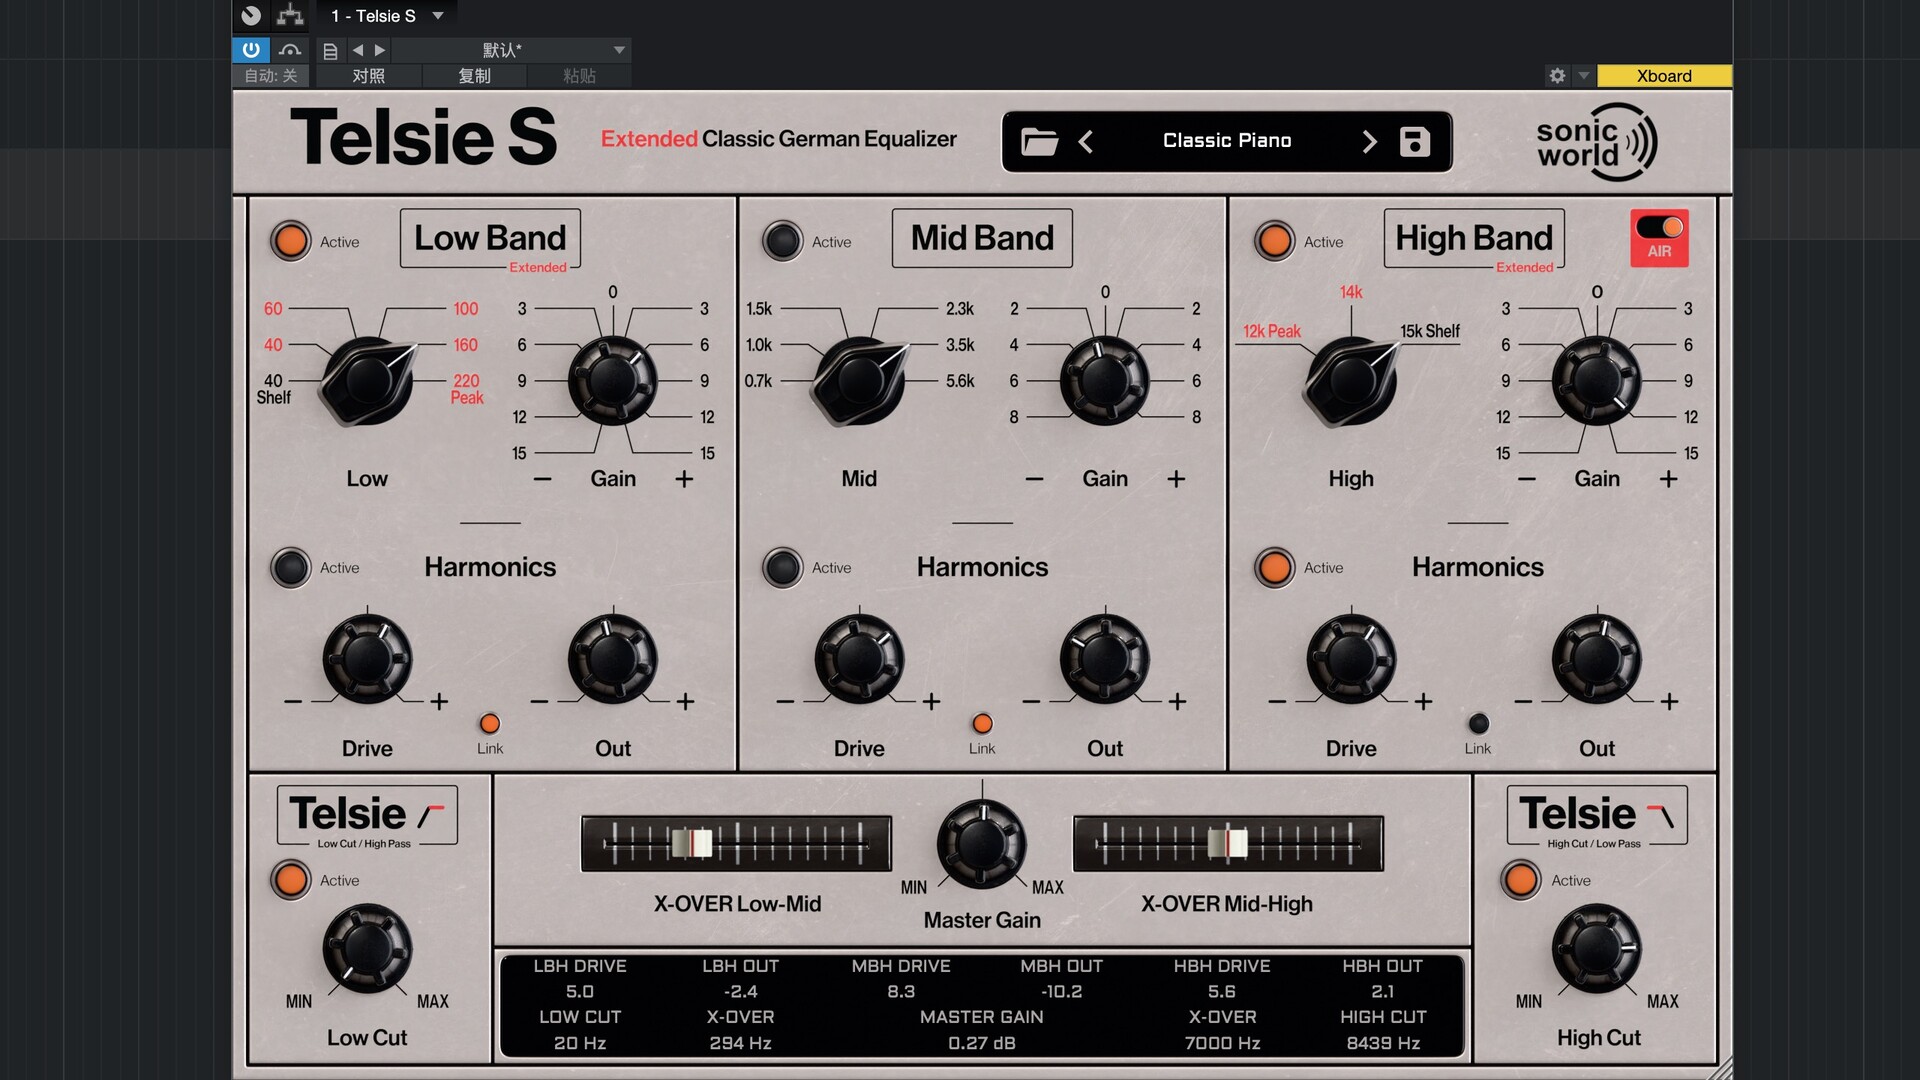Screen dimensions: 1920x1080
Task: Toggle the High Band Harmonics Link button
Action: pyautogui.click(x=1478, y=724)
